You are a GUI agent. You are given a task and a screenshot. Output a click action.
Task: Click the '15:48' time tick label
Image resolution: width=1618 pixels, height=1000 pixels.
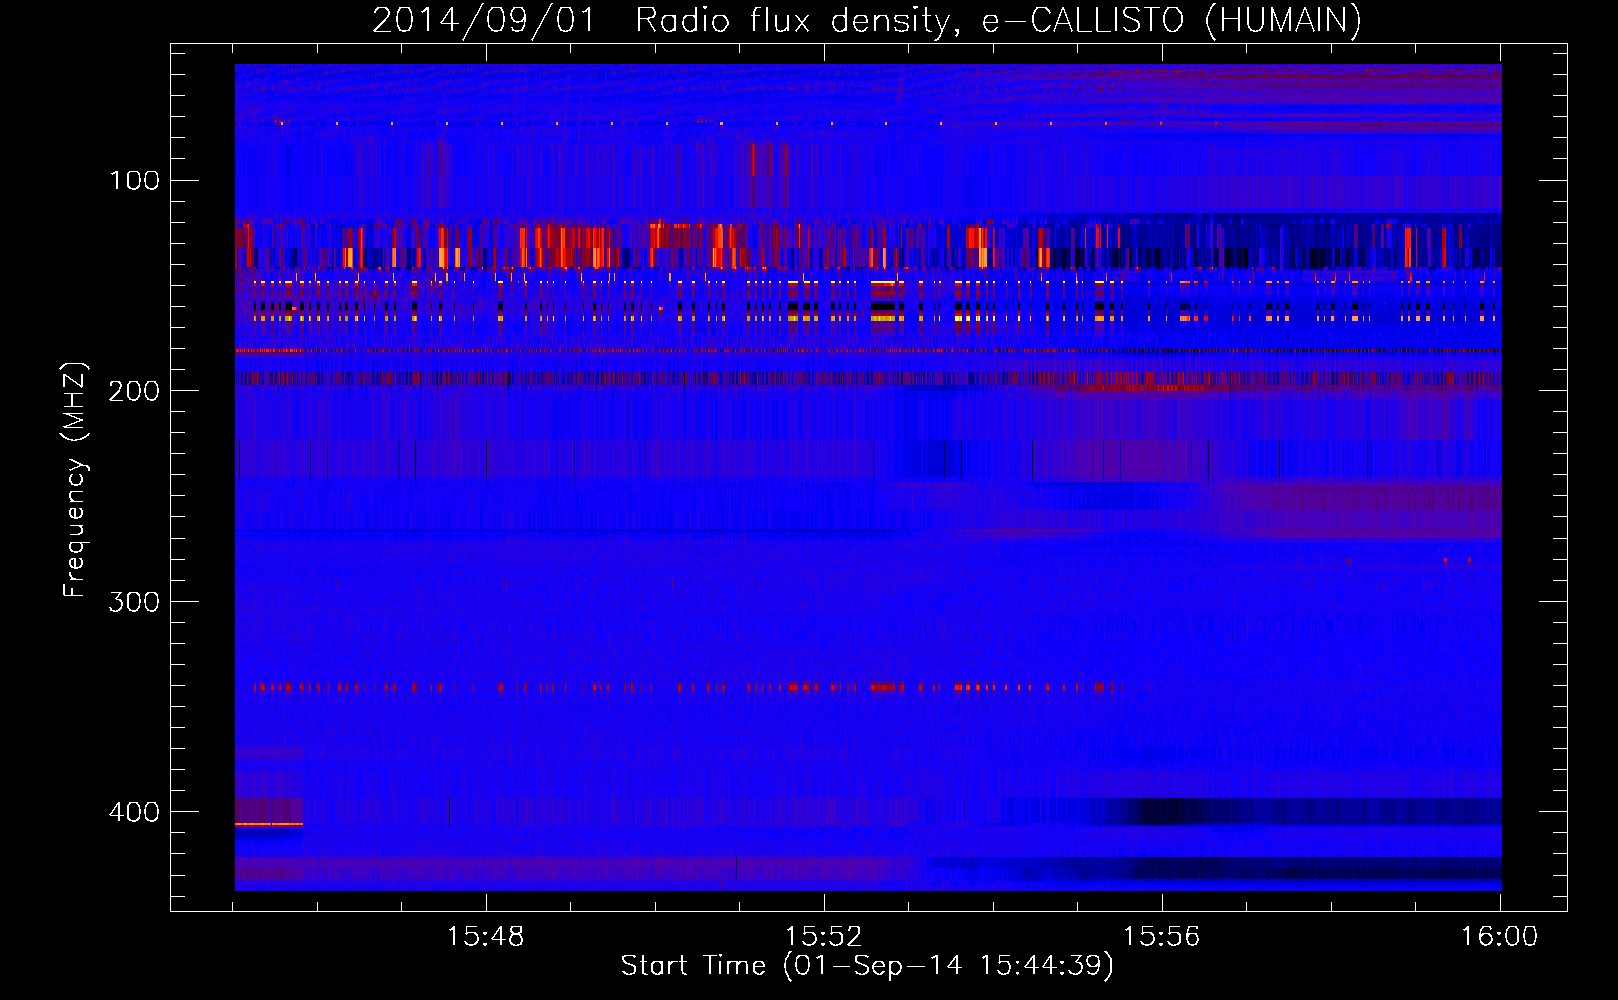tap(486, 937)
